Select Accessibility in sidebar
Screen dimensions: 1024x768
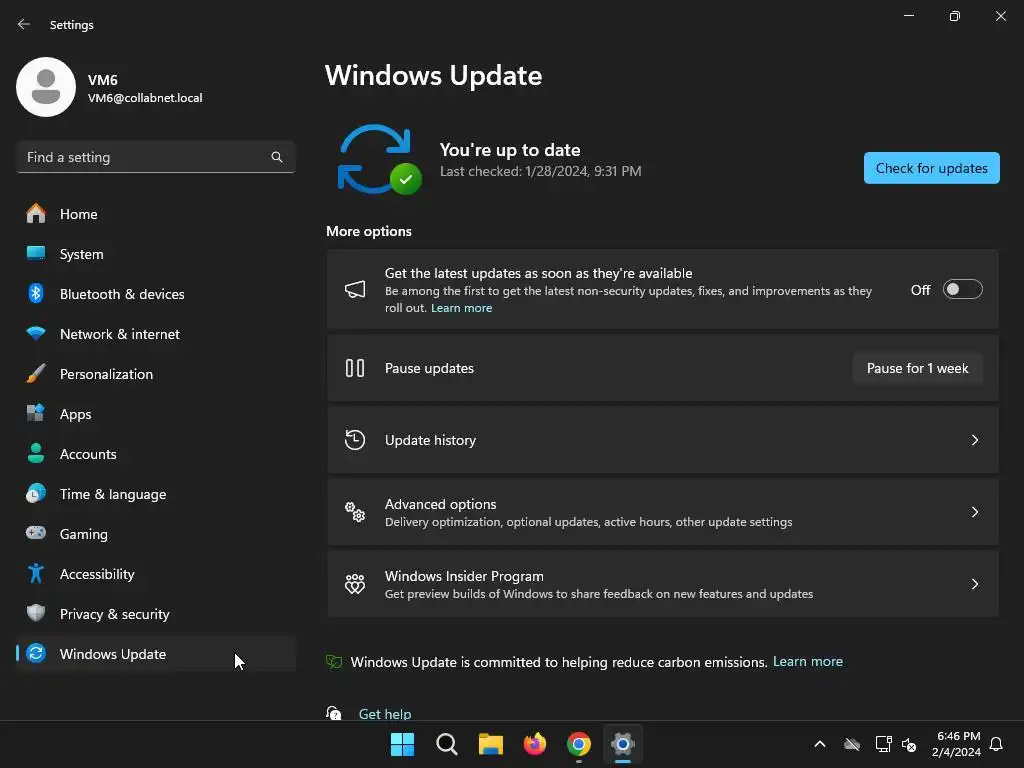coord(156,574)
